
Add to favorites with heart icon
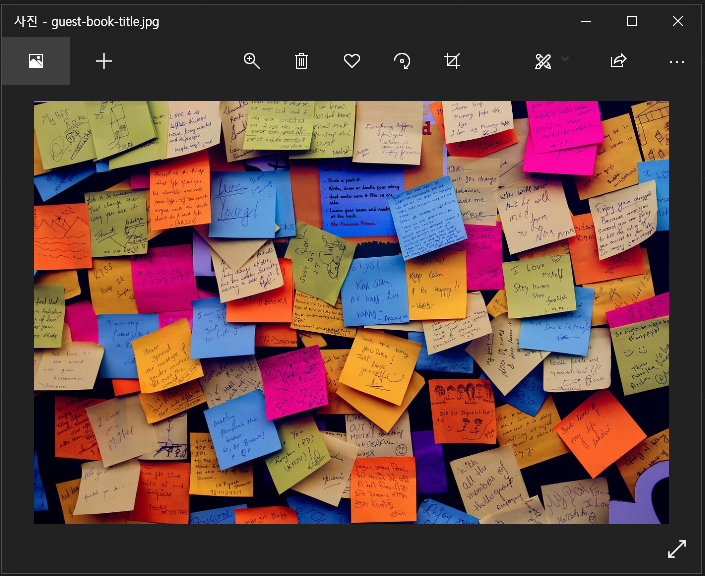[x=352, y=61]
